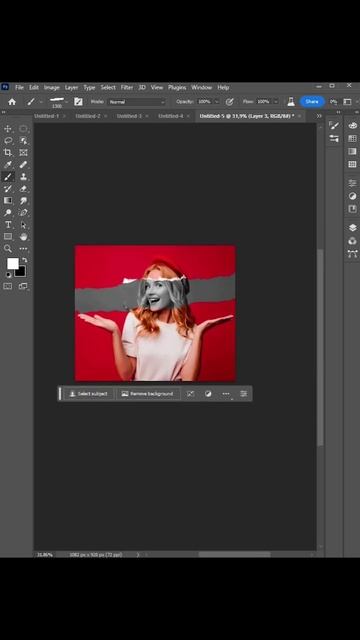Open contextual task bar more options dots

(x=226, y=394)
